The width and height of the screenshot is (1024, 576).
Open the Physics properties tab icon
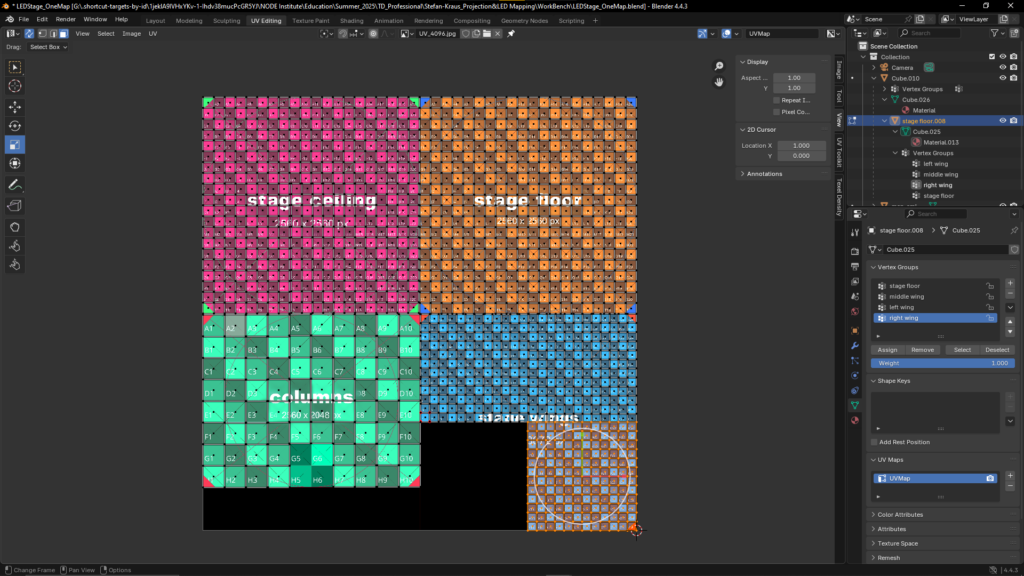pos(855,376)
